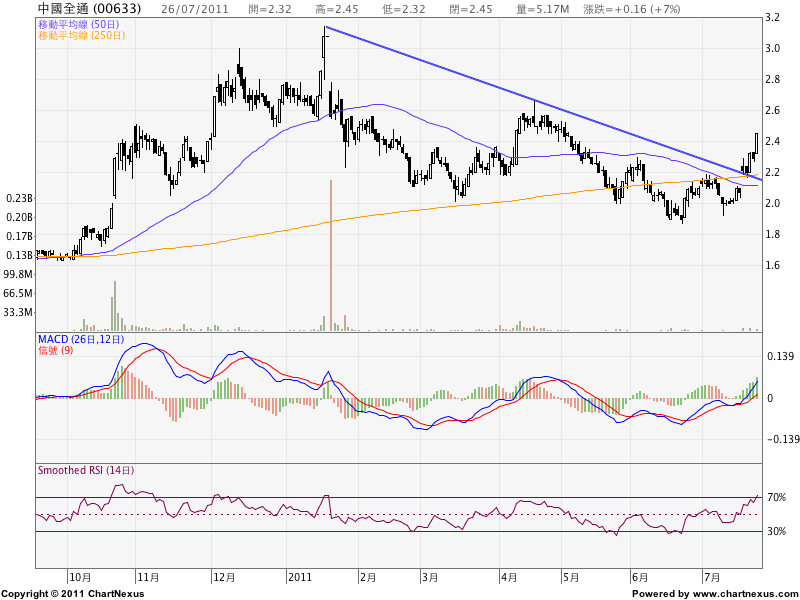Click the 2月 time axis marker

tap(368, 578)
